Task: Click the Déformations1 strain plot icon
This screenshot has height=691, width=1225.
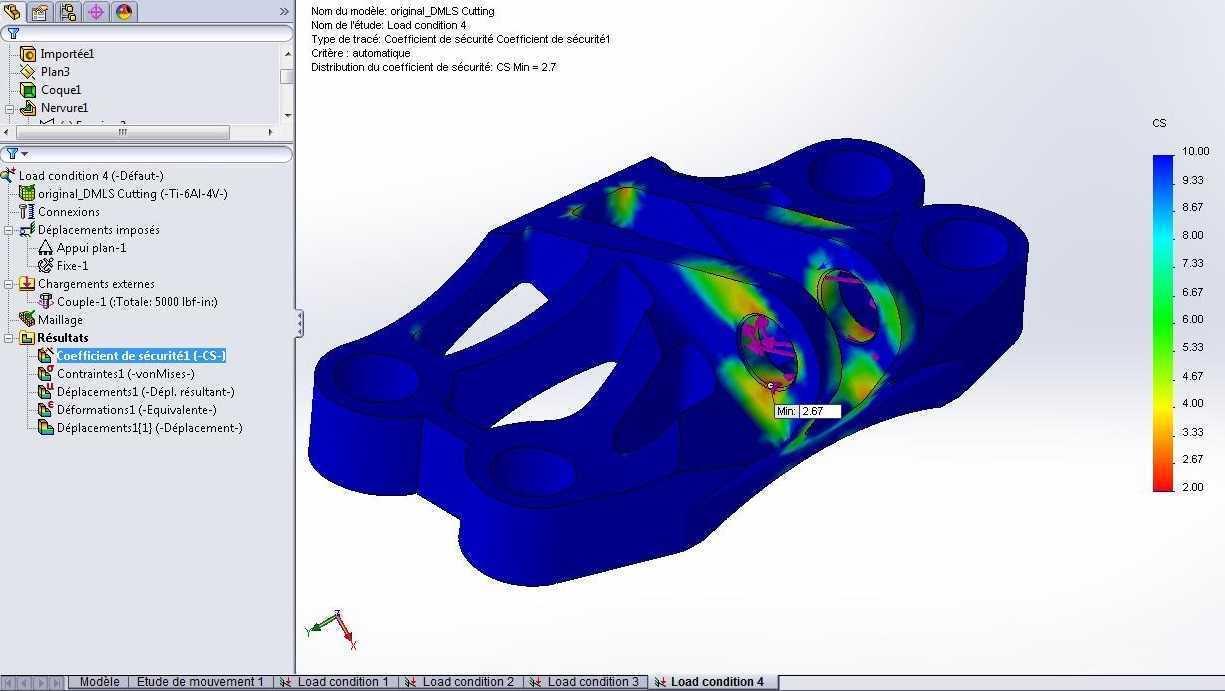Action: (x=46, y=410)
